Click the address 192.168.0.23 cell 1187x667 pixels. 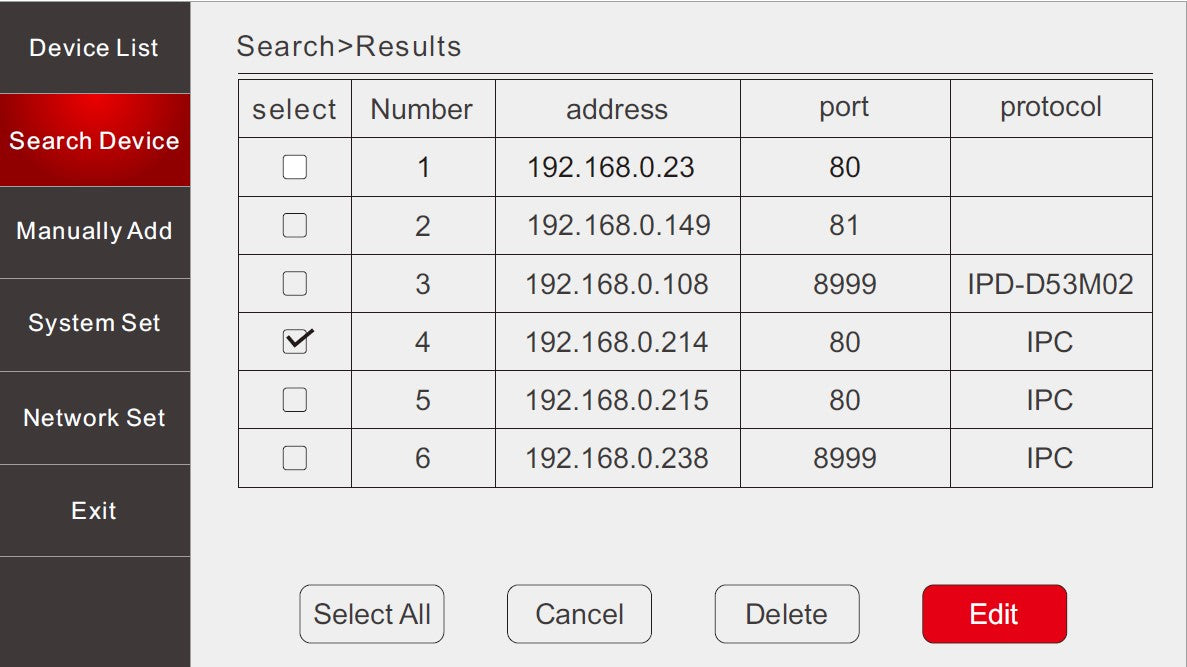[611, 167]
